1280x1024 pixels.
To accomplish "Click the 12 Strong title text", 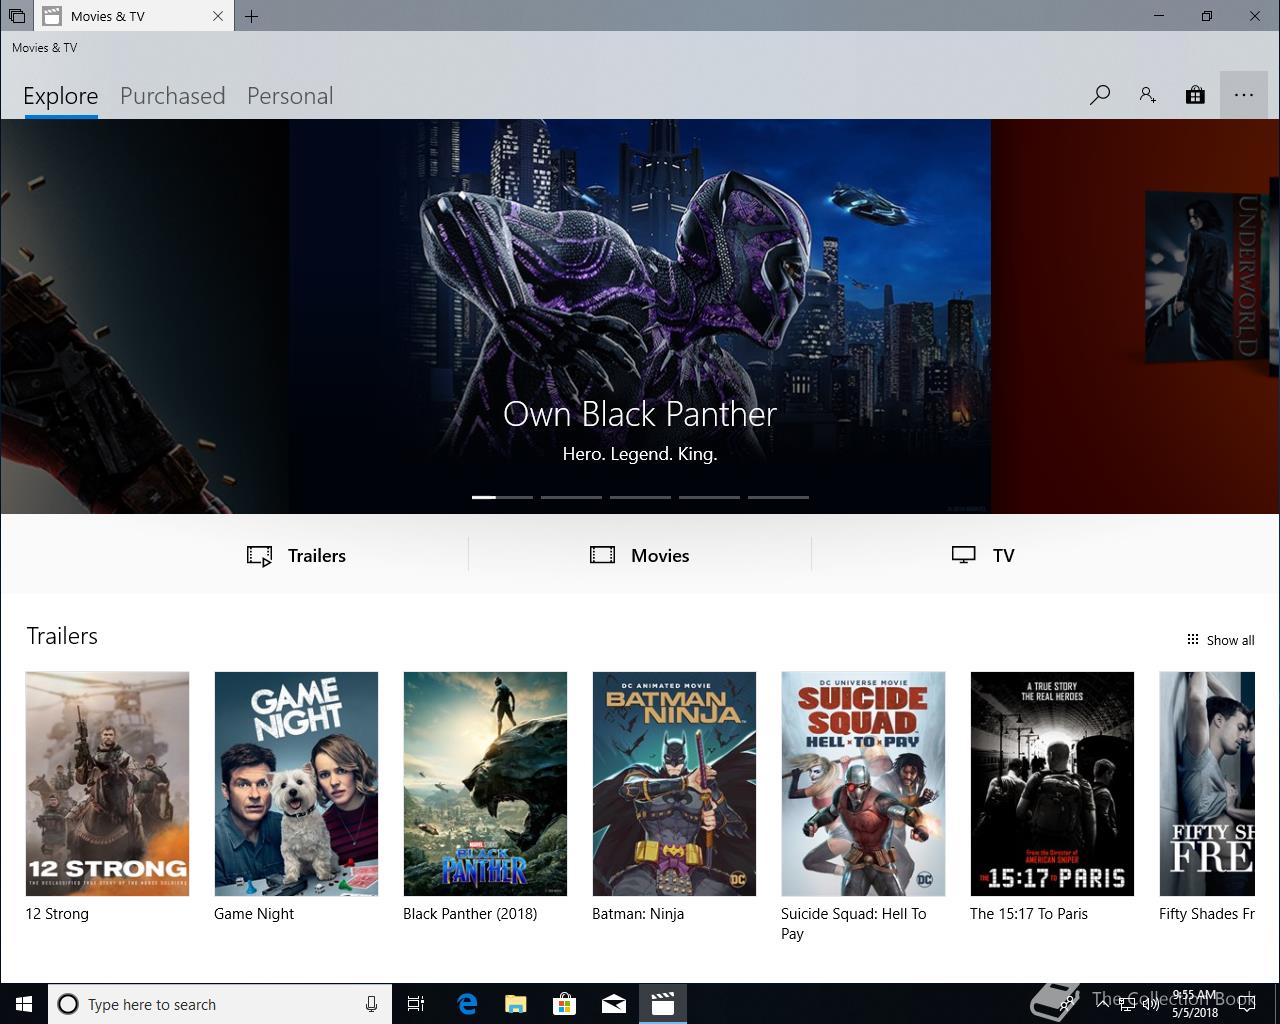I will tap(57, 914).
